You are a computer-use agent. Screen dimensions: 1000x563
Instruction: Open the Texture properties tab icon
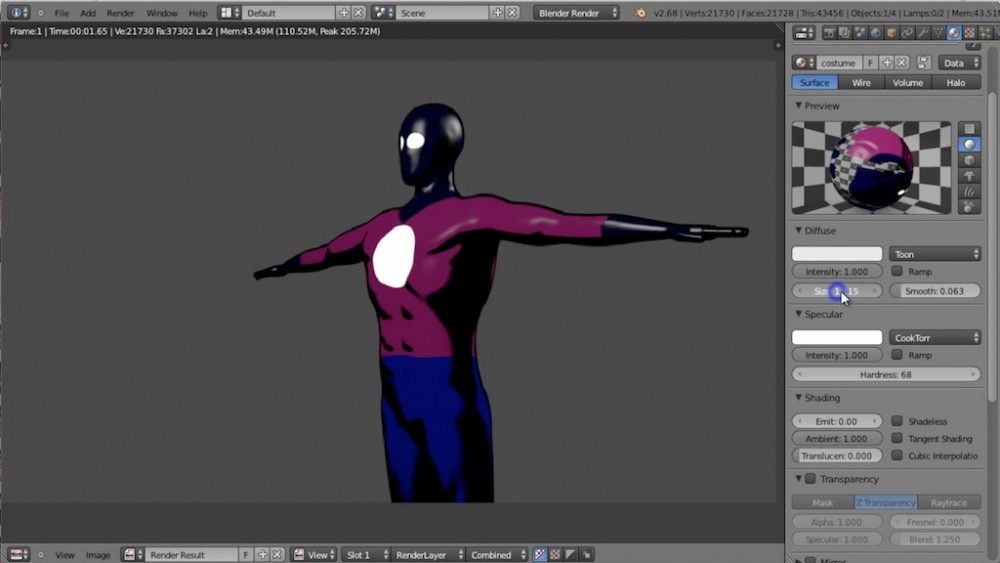[970, 33]
